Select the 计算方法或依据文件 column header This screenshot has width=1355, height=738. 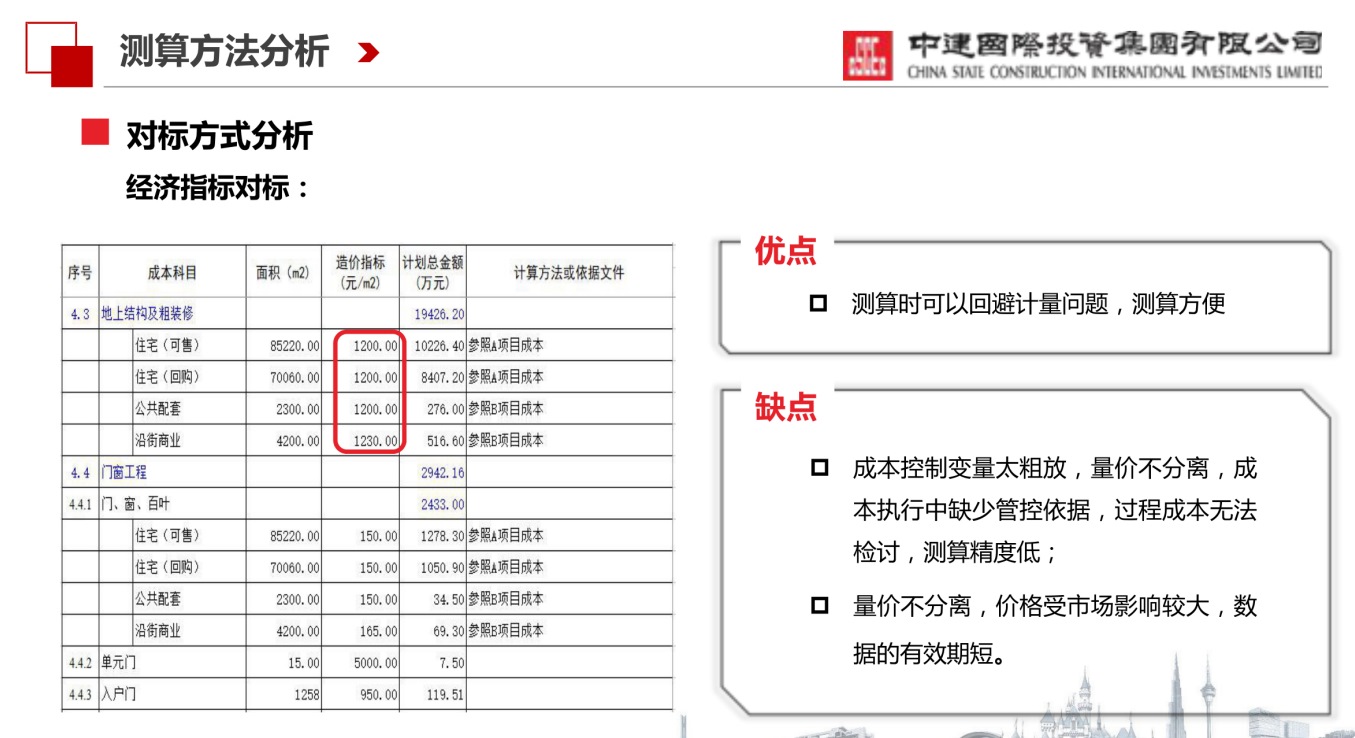click(x=569, y=272)
